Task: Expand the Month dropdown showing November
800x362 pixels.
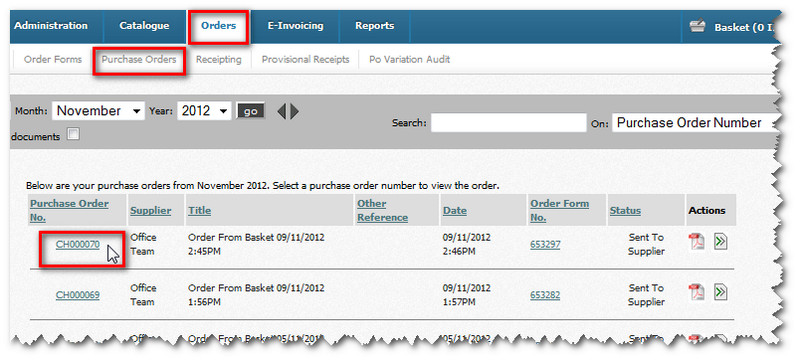Action: pos(98,111)
